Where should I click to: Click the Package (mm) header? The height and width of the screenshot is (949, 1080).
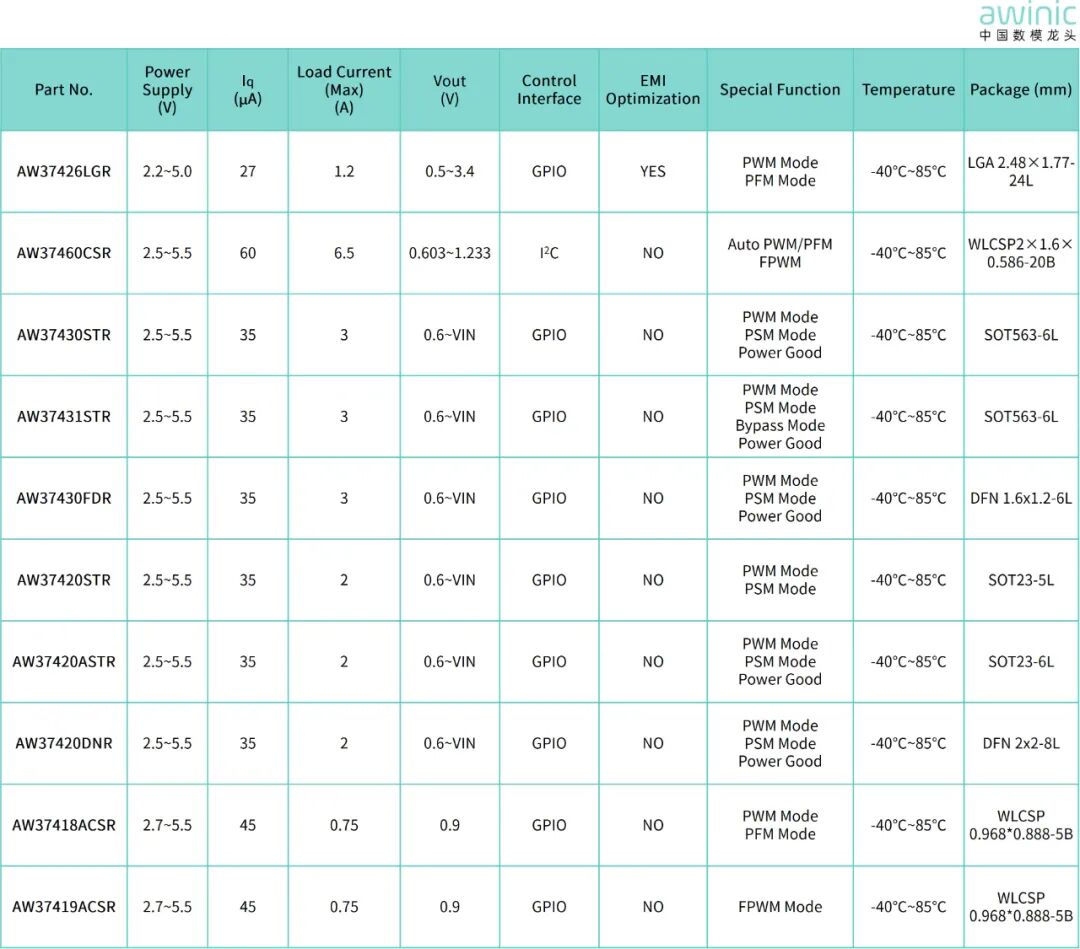(x=1021, y=90)
